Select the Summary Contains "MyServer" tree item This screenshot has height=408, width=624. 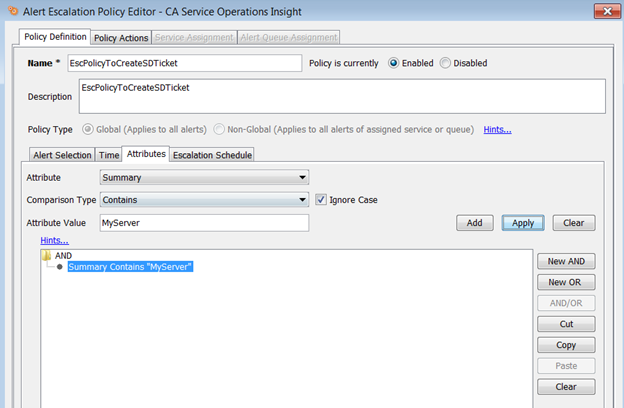(130, 267)
